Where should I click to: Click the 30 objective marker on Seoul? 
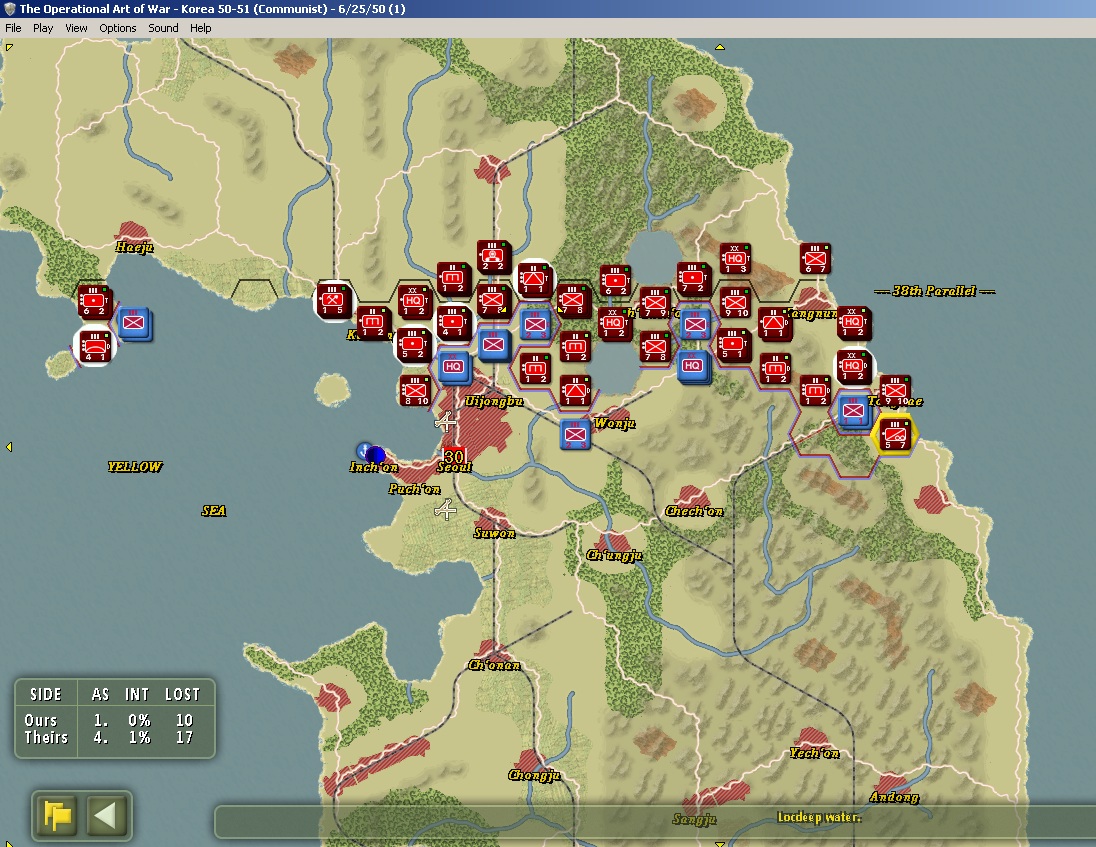(454, 456)
